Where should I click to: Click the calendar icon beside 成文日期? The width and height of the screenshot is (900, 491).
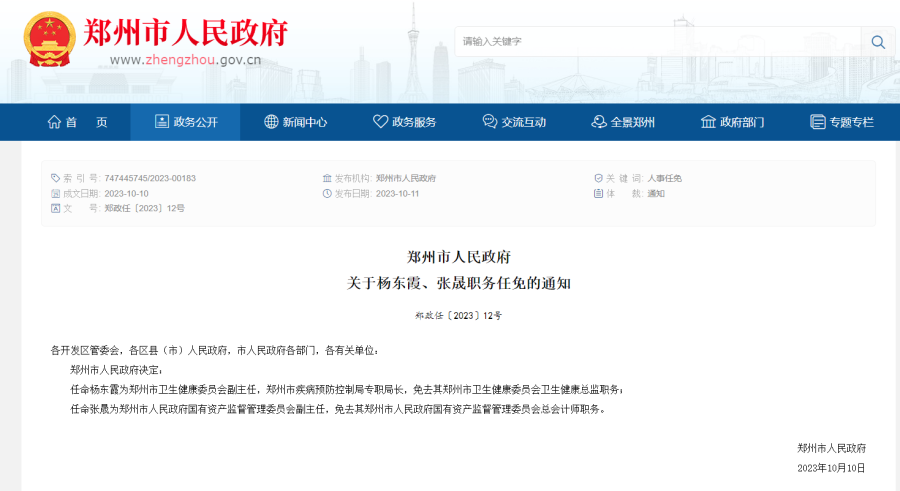coord(55,193)
